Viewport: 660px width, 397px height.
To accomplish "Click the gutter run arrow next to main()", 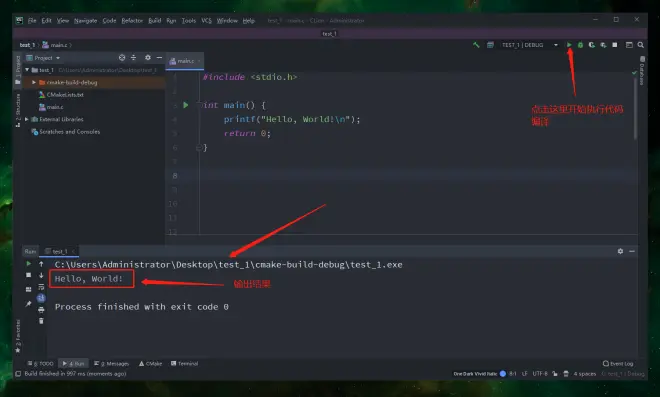I will pyautogui.click(x=186, y=105).
